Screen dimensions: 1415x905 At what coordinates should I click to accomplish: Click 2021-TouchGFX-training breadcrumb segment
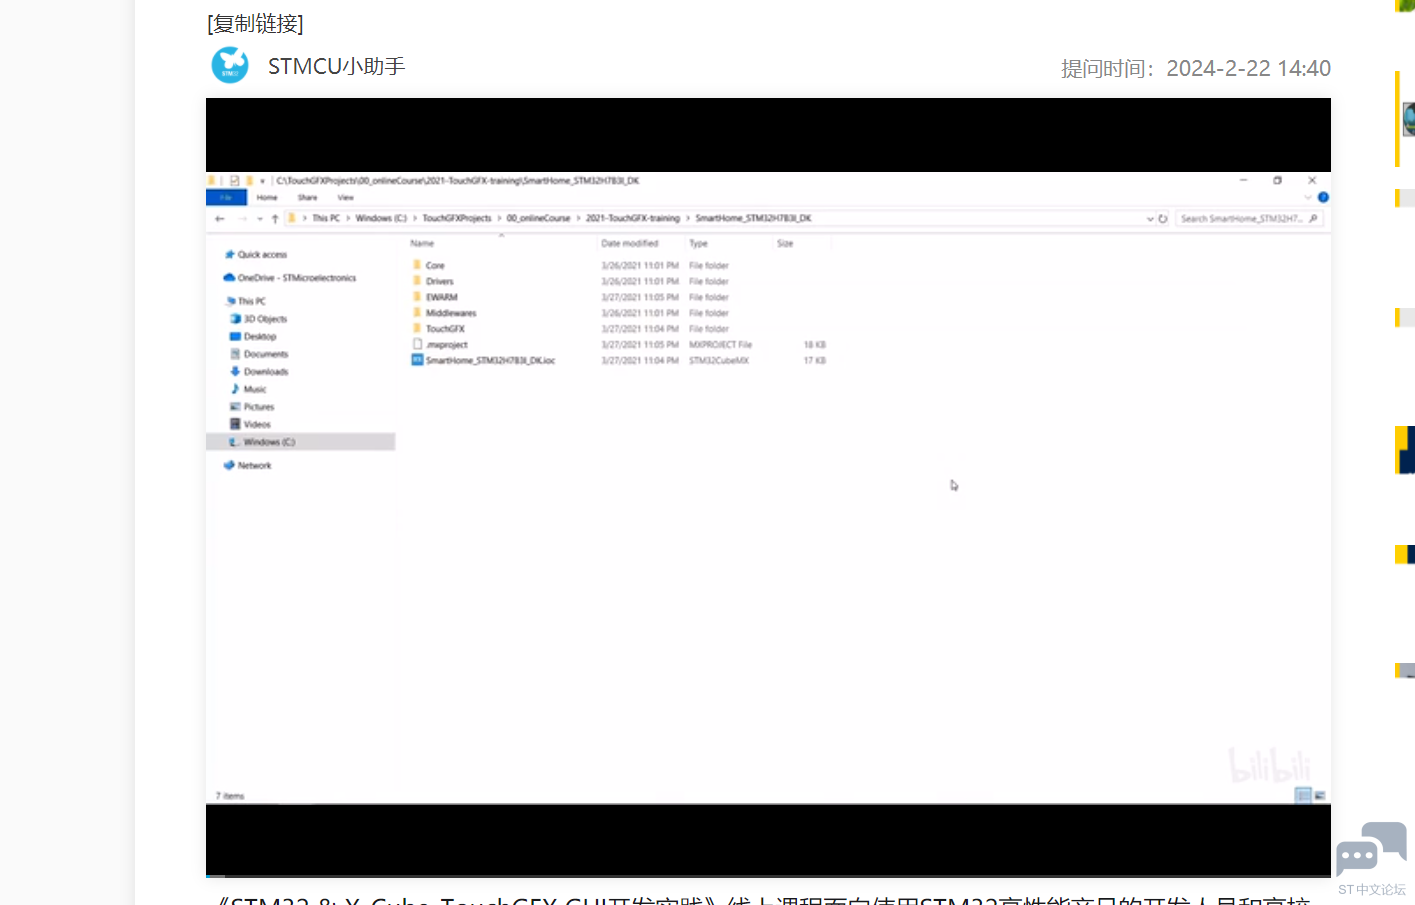[x=633, y=218]
